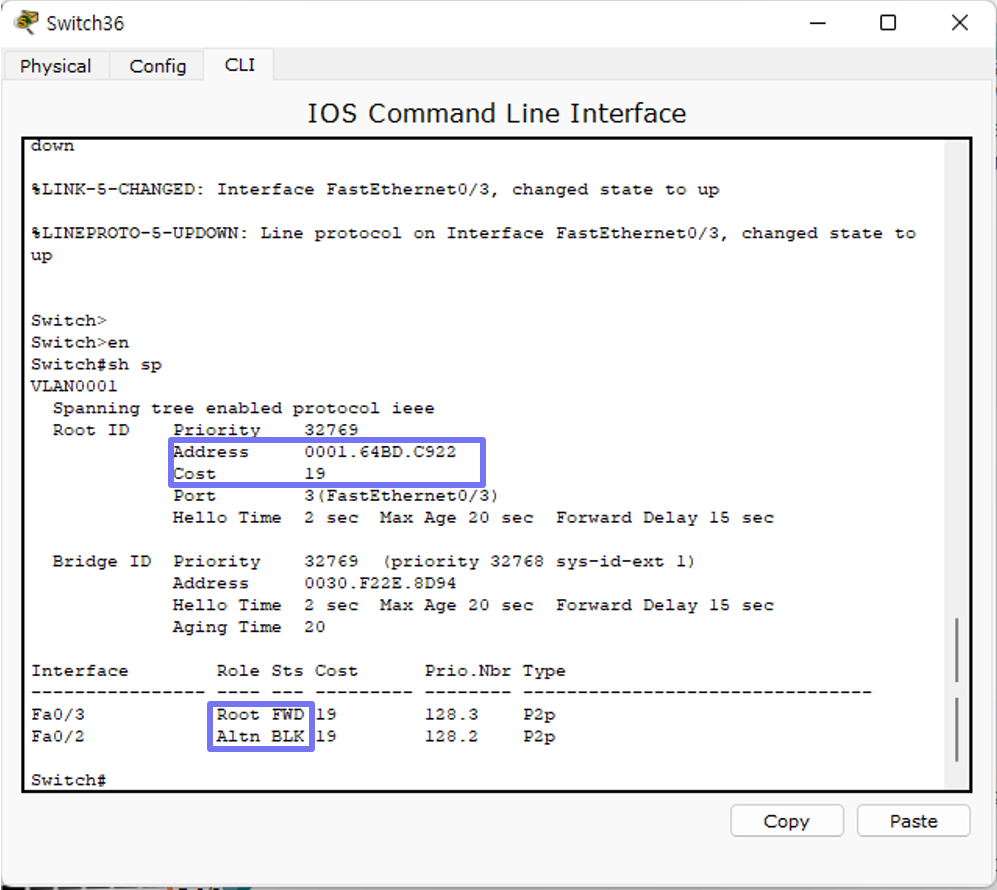This screenshot has height=890, width=997.
Task: Select the CLI tab
Action: click(239, 65)
